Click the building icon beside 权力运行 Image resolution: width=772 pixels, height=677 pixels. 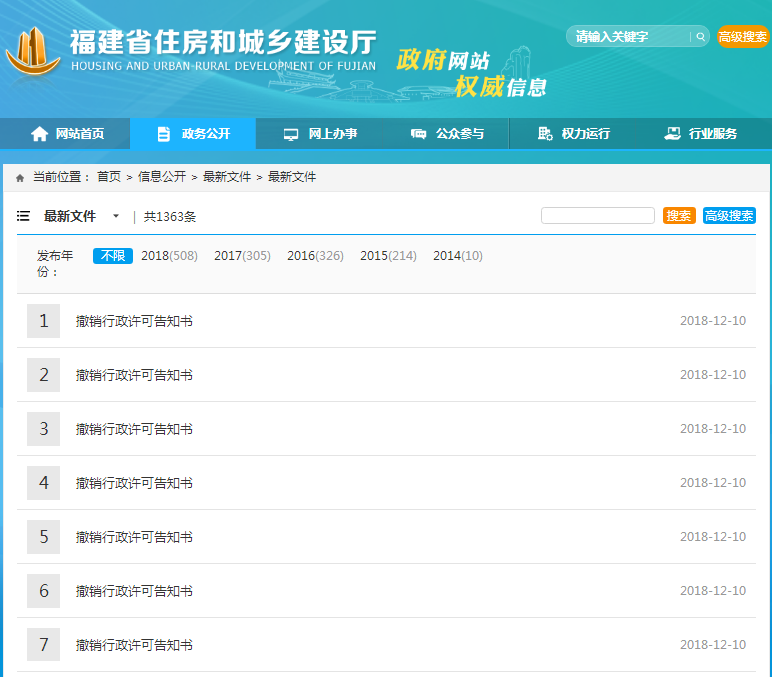pos(545,133)
